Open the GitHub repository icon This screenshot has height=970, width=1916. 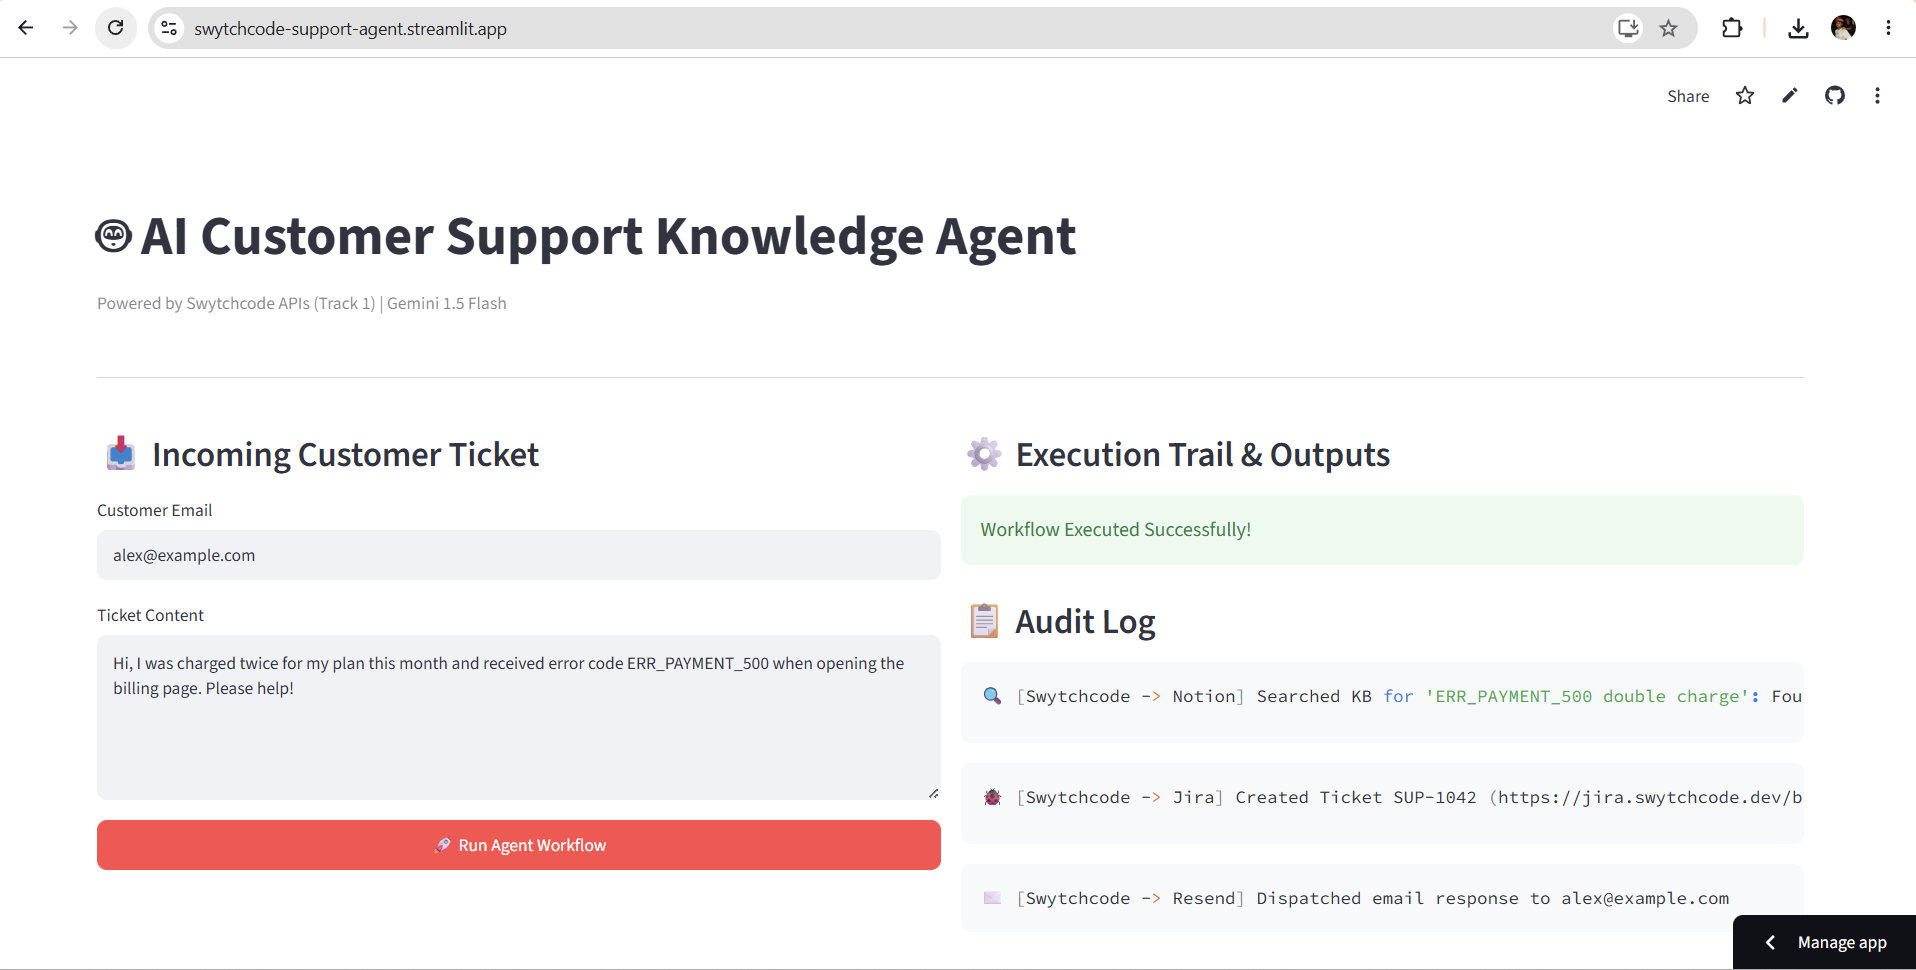click(x=1835, y=96)
